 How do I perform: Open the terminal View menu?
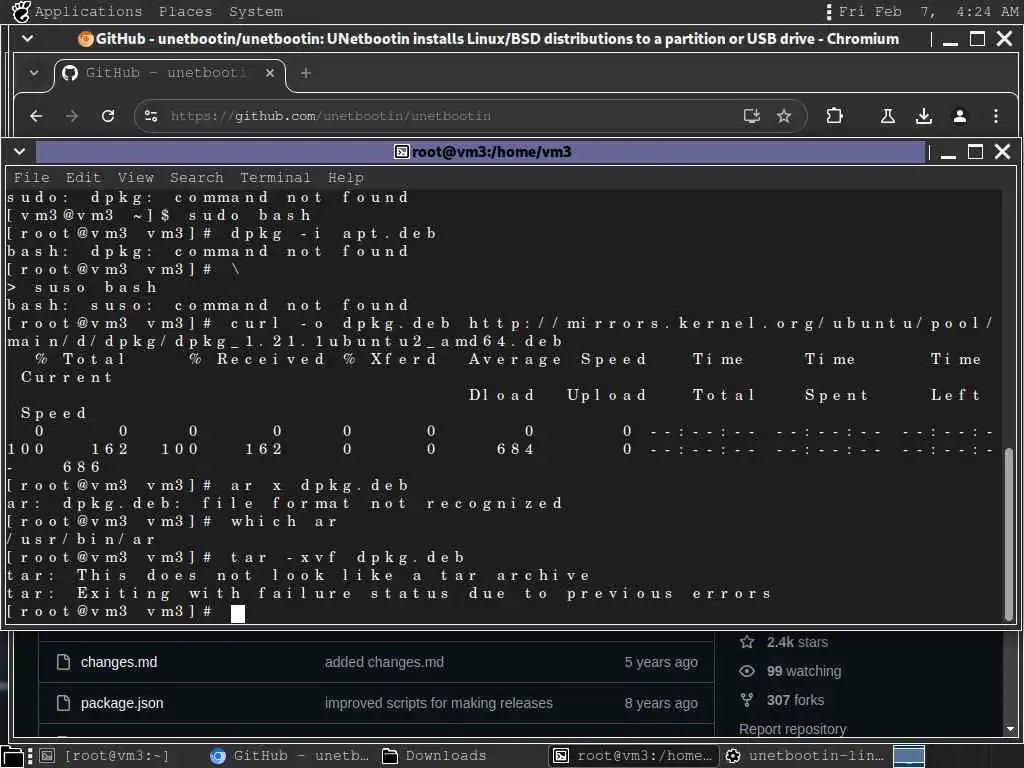[135, 178]
